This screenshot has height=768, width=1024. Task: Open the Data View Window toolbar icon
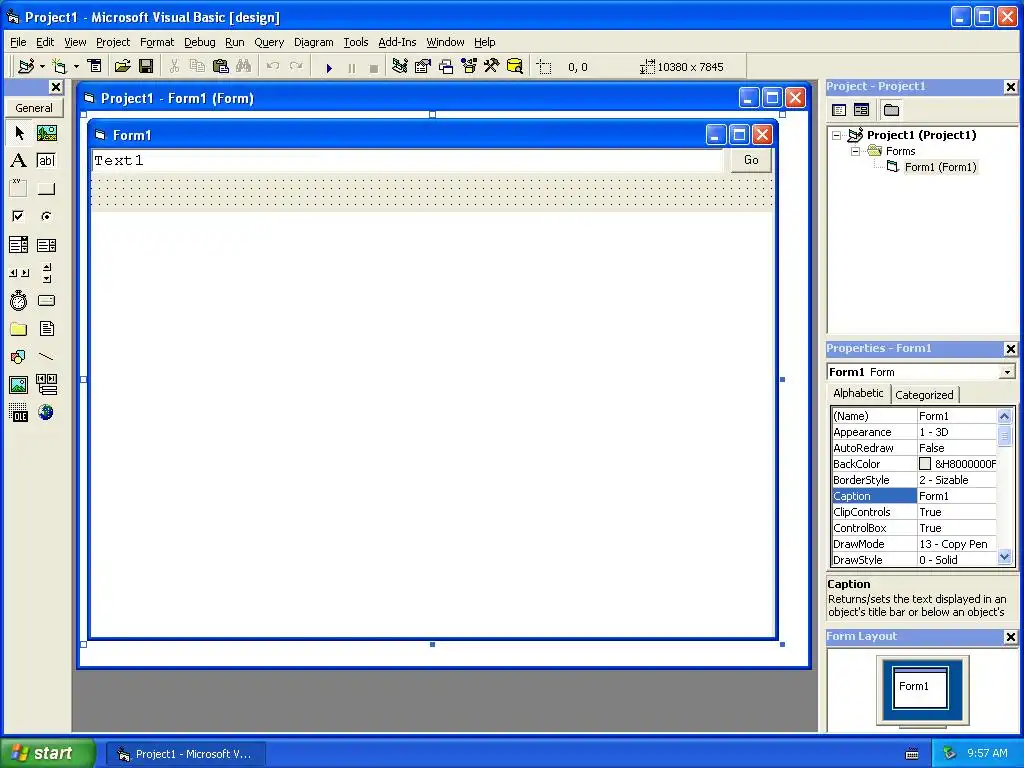click(x=515, y=66)
